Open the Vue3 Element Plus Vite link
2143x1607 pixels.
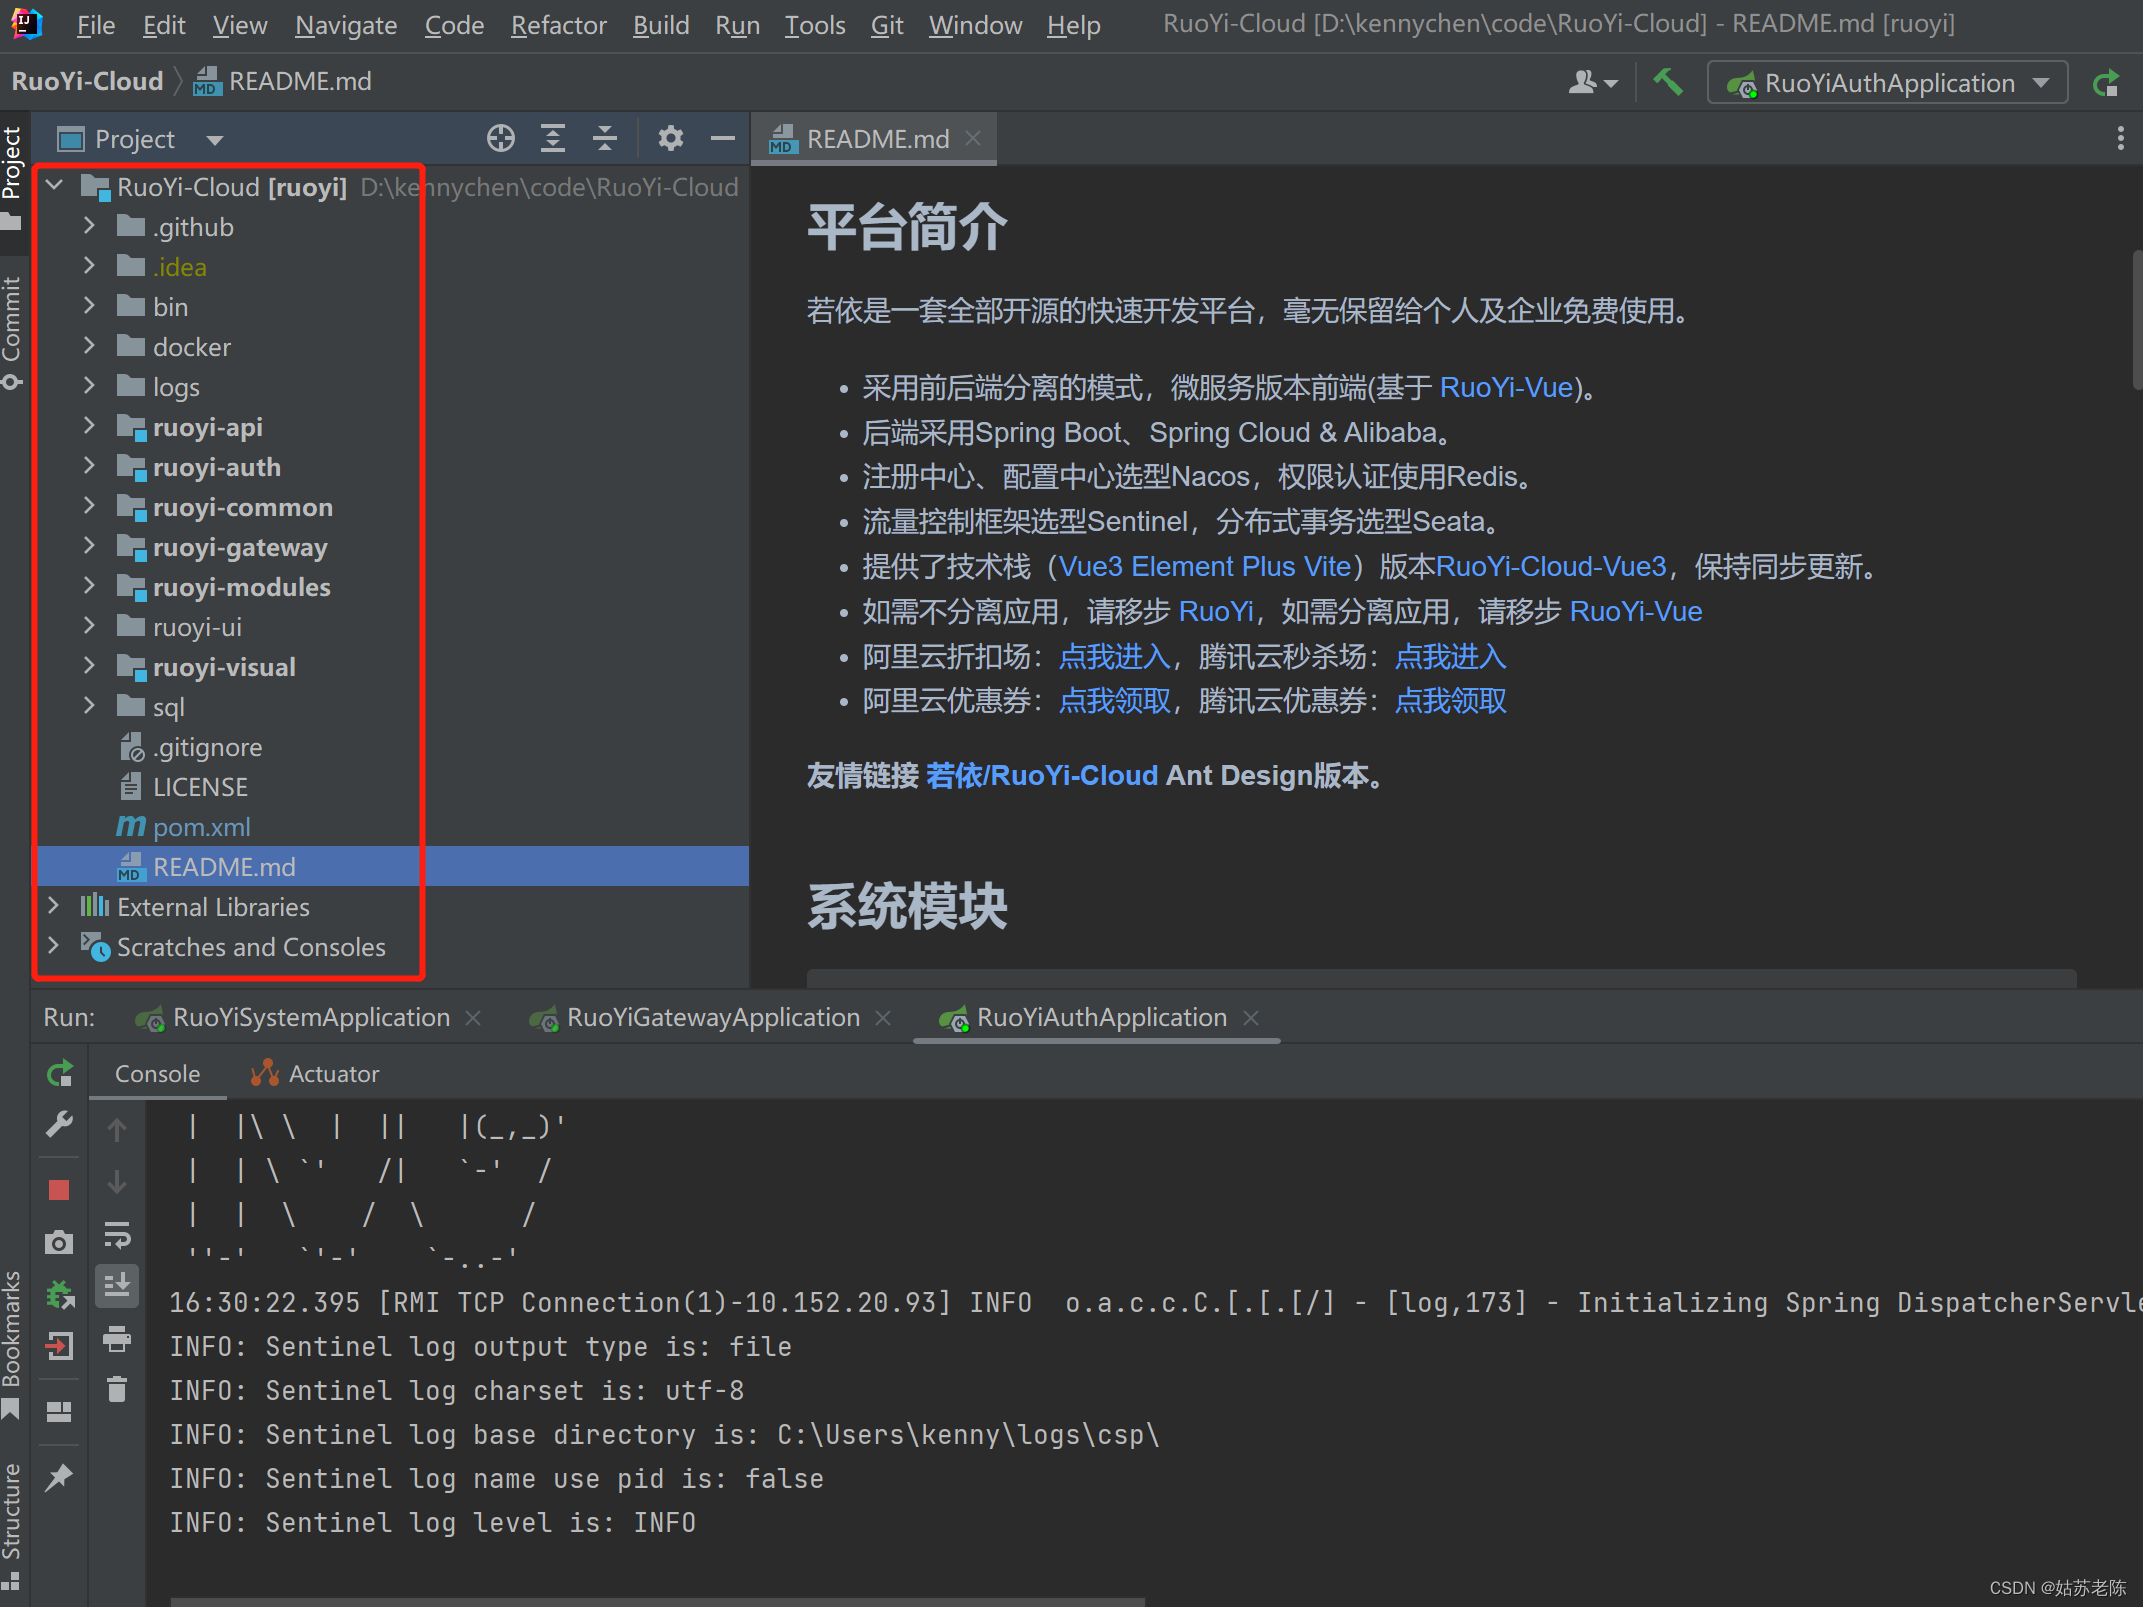(1205, 567)
